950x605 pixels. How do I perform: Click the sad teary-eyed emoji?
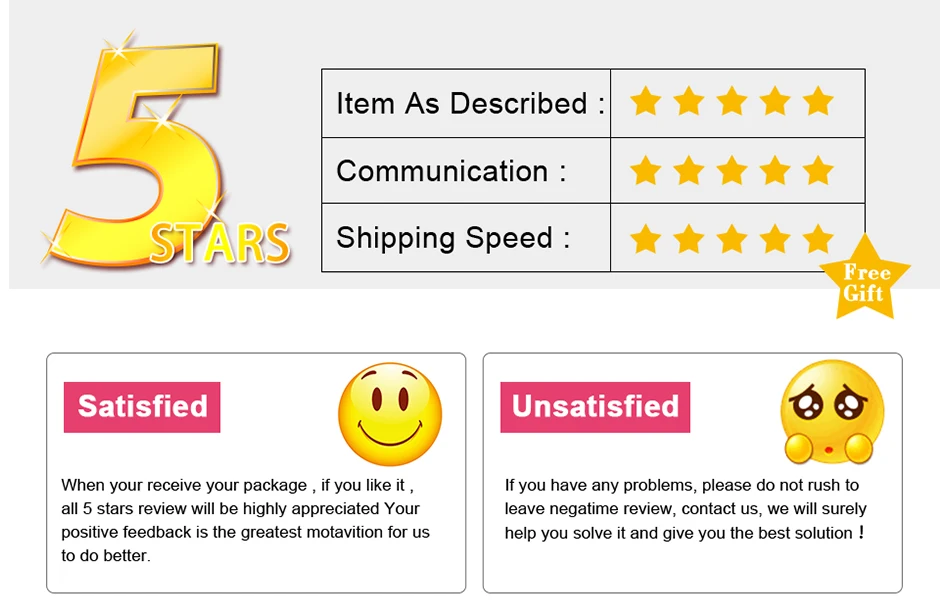point(832,412)
